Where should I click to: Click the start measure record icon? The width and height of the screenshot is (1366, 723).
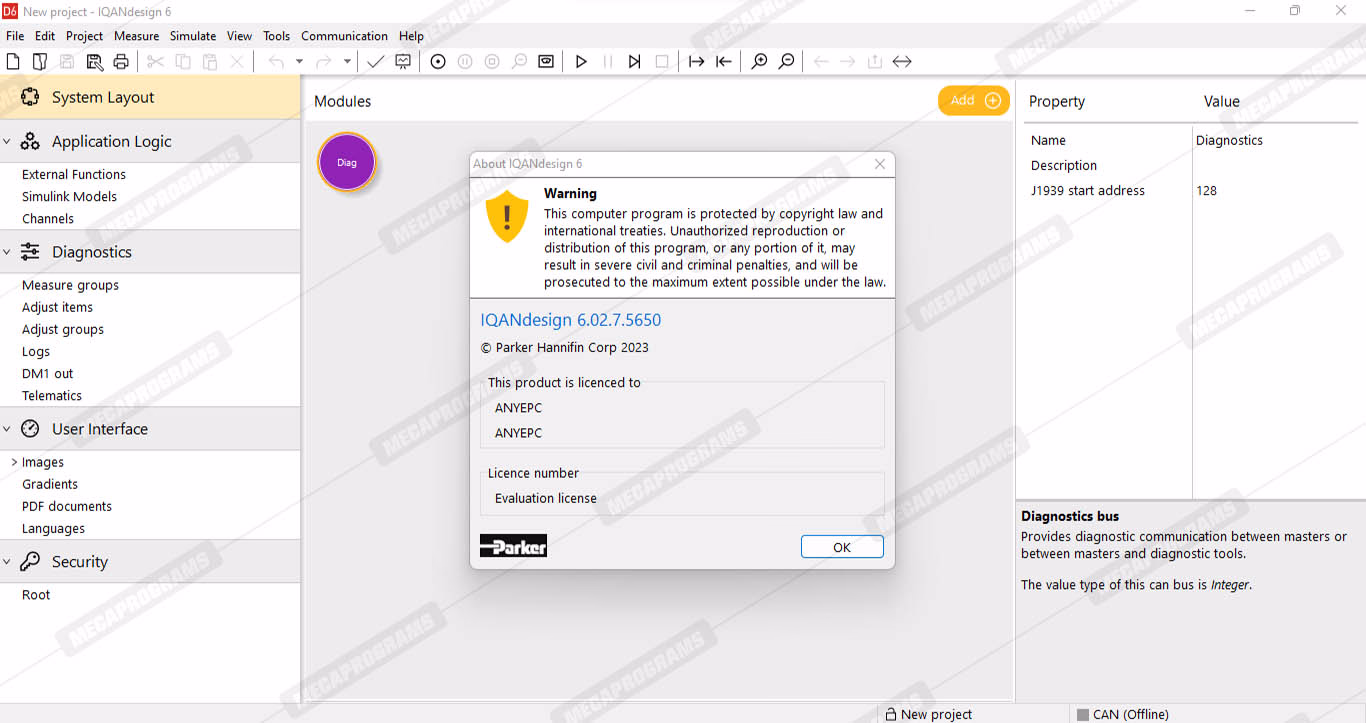coord(438,62)
